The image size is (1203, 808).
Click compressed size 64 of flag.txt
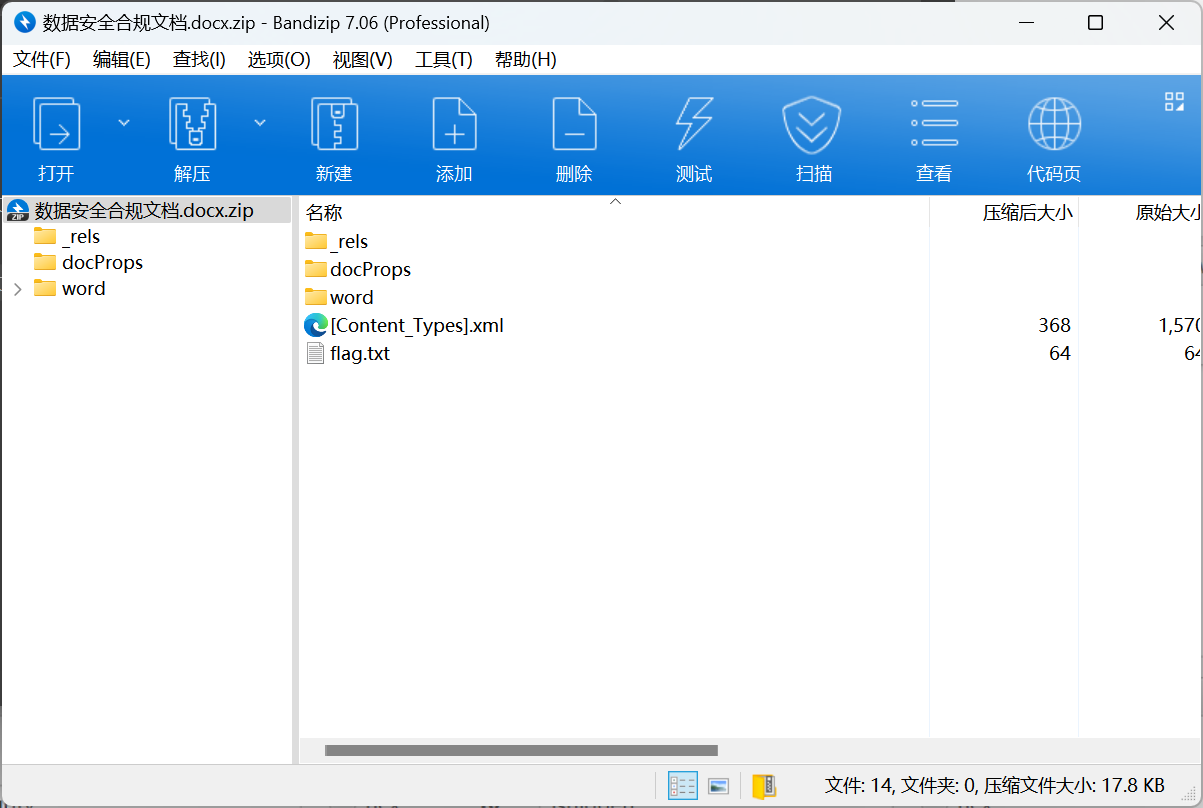1060,353
